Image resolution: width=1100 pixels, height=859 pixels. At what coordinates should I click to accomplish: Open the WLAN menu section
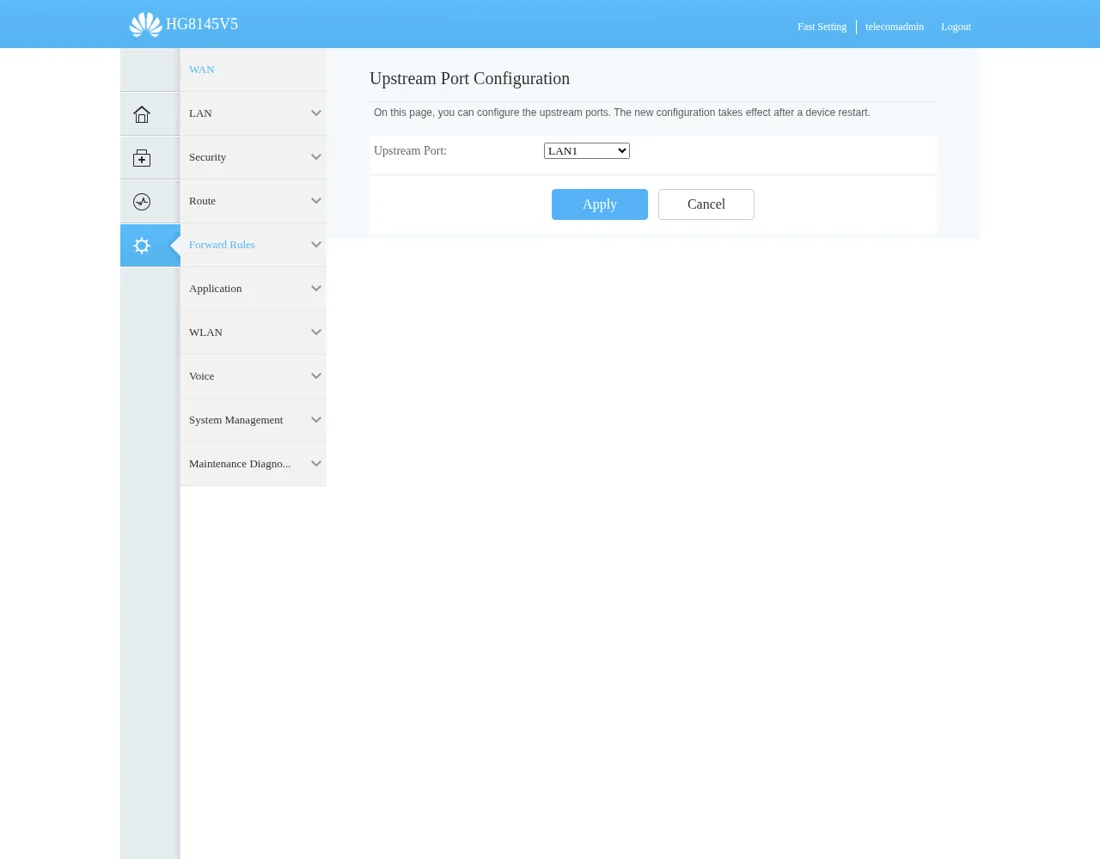click(x=253, y=332)
